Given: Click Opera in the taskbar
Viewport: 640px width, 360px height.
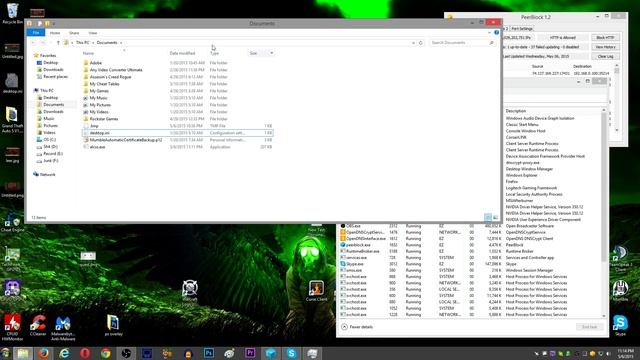Looking at the screenshot, I should [85, 353].
